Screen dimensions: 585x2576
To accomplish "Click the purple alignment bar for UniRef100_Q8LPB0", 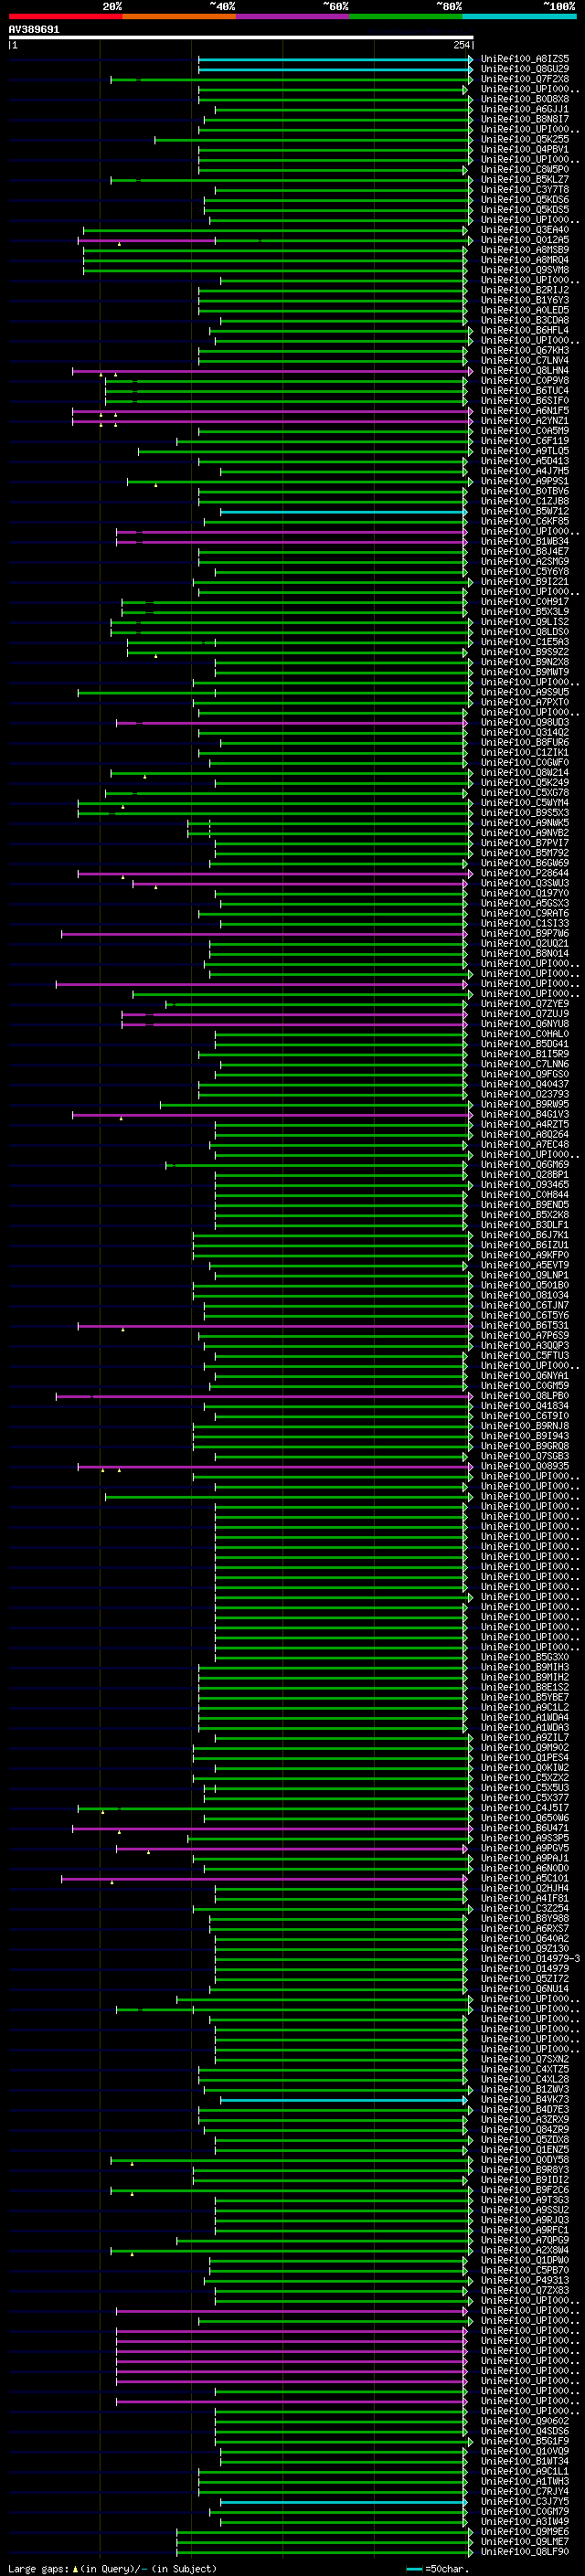I will pyautogui.click(x=264, y=1396).
